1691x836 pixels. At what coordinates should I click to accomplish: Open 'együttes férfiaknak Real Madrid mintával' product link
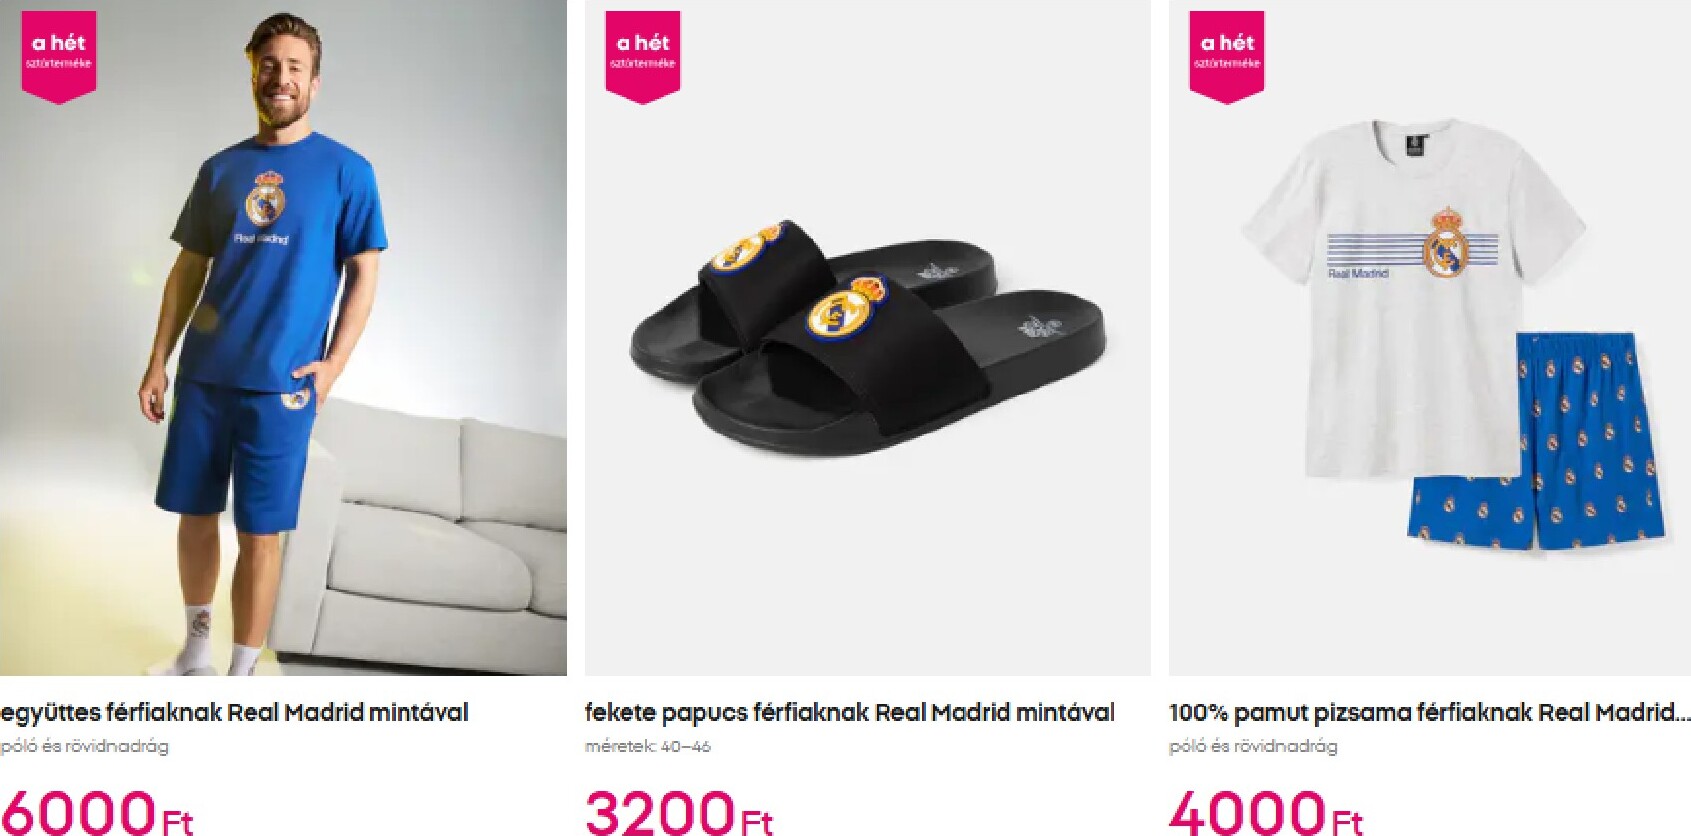234,713
